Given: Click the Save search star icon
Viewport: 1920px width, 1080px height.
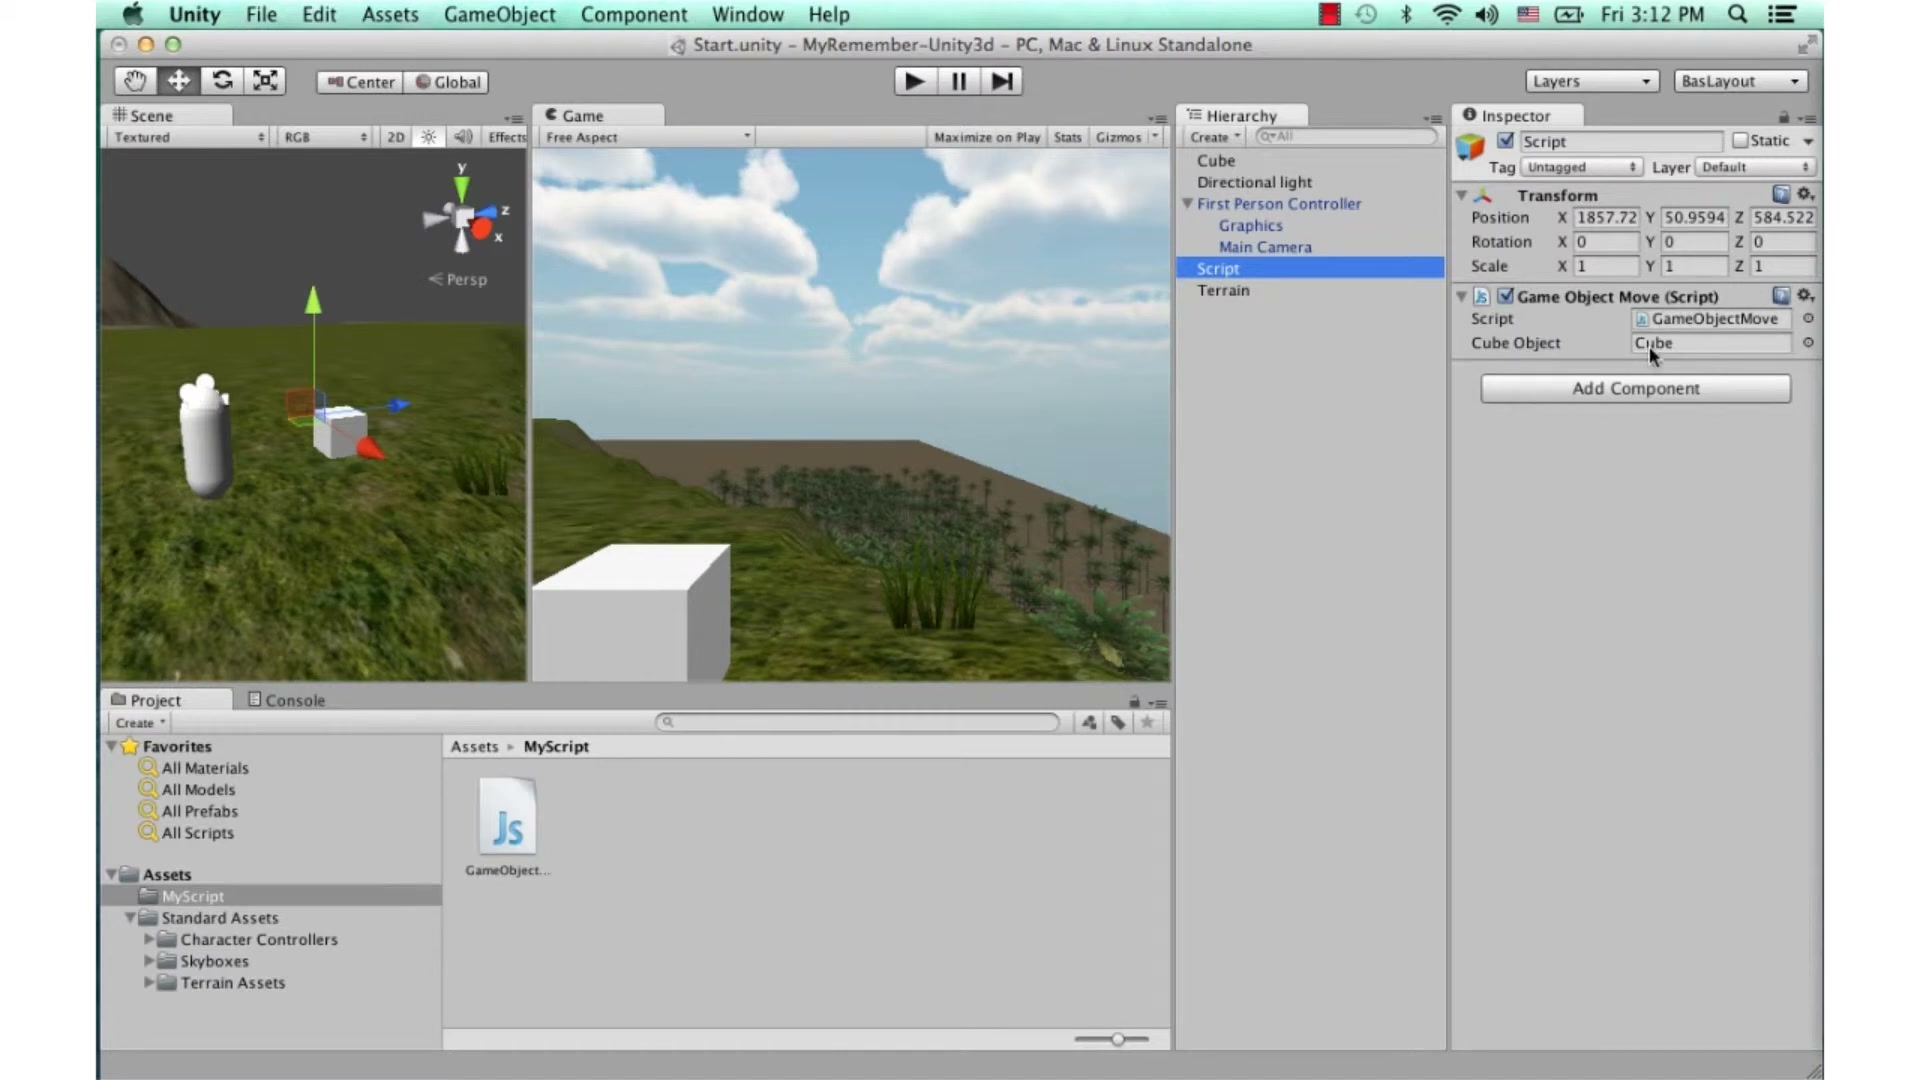Looking at the screenshot, I should click(1147, 722).
